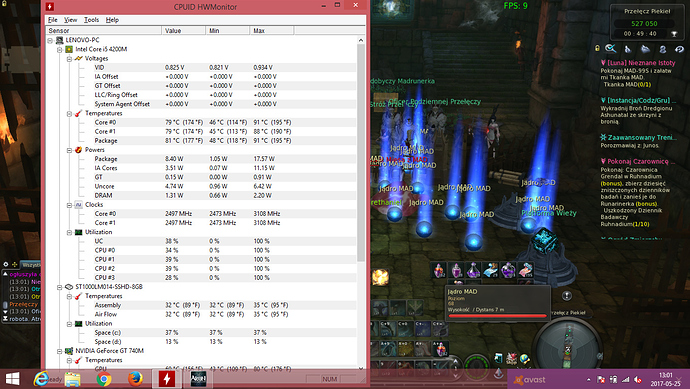
Task: Click the HWMonitor vertical scrollbar thumb
Action: 361,153
